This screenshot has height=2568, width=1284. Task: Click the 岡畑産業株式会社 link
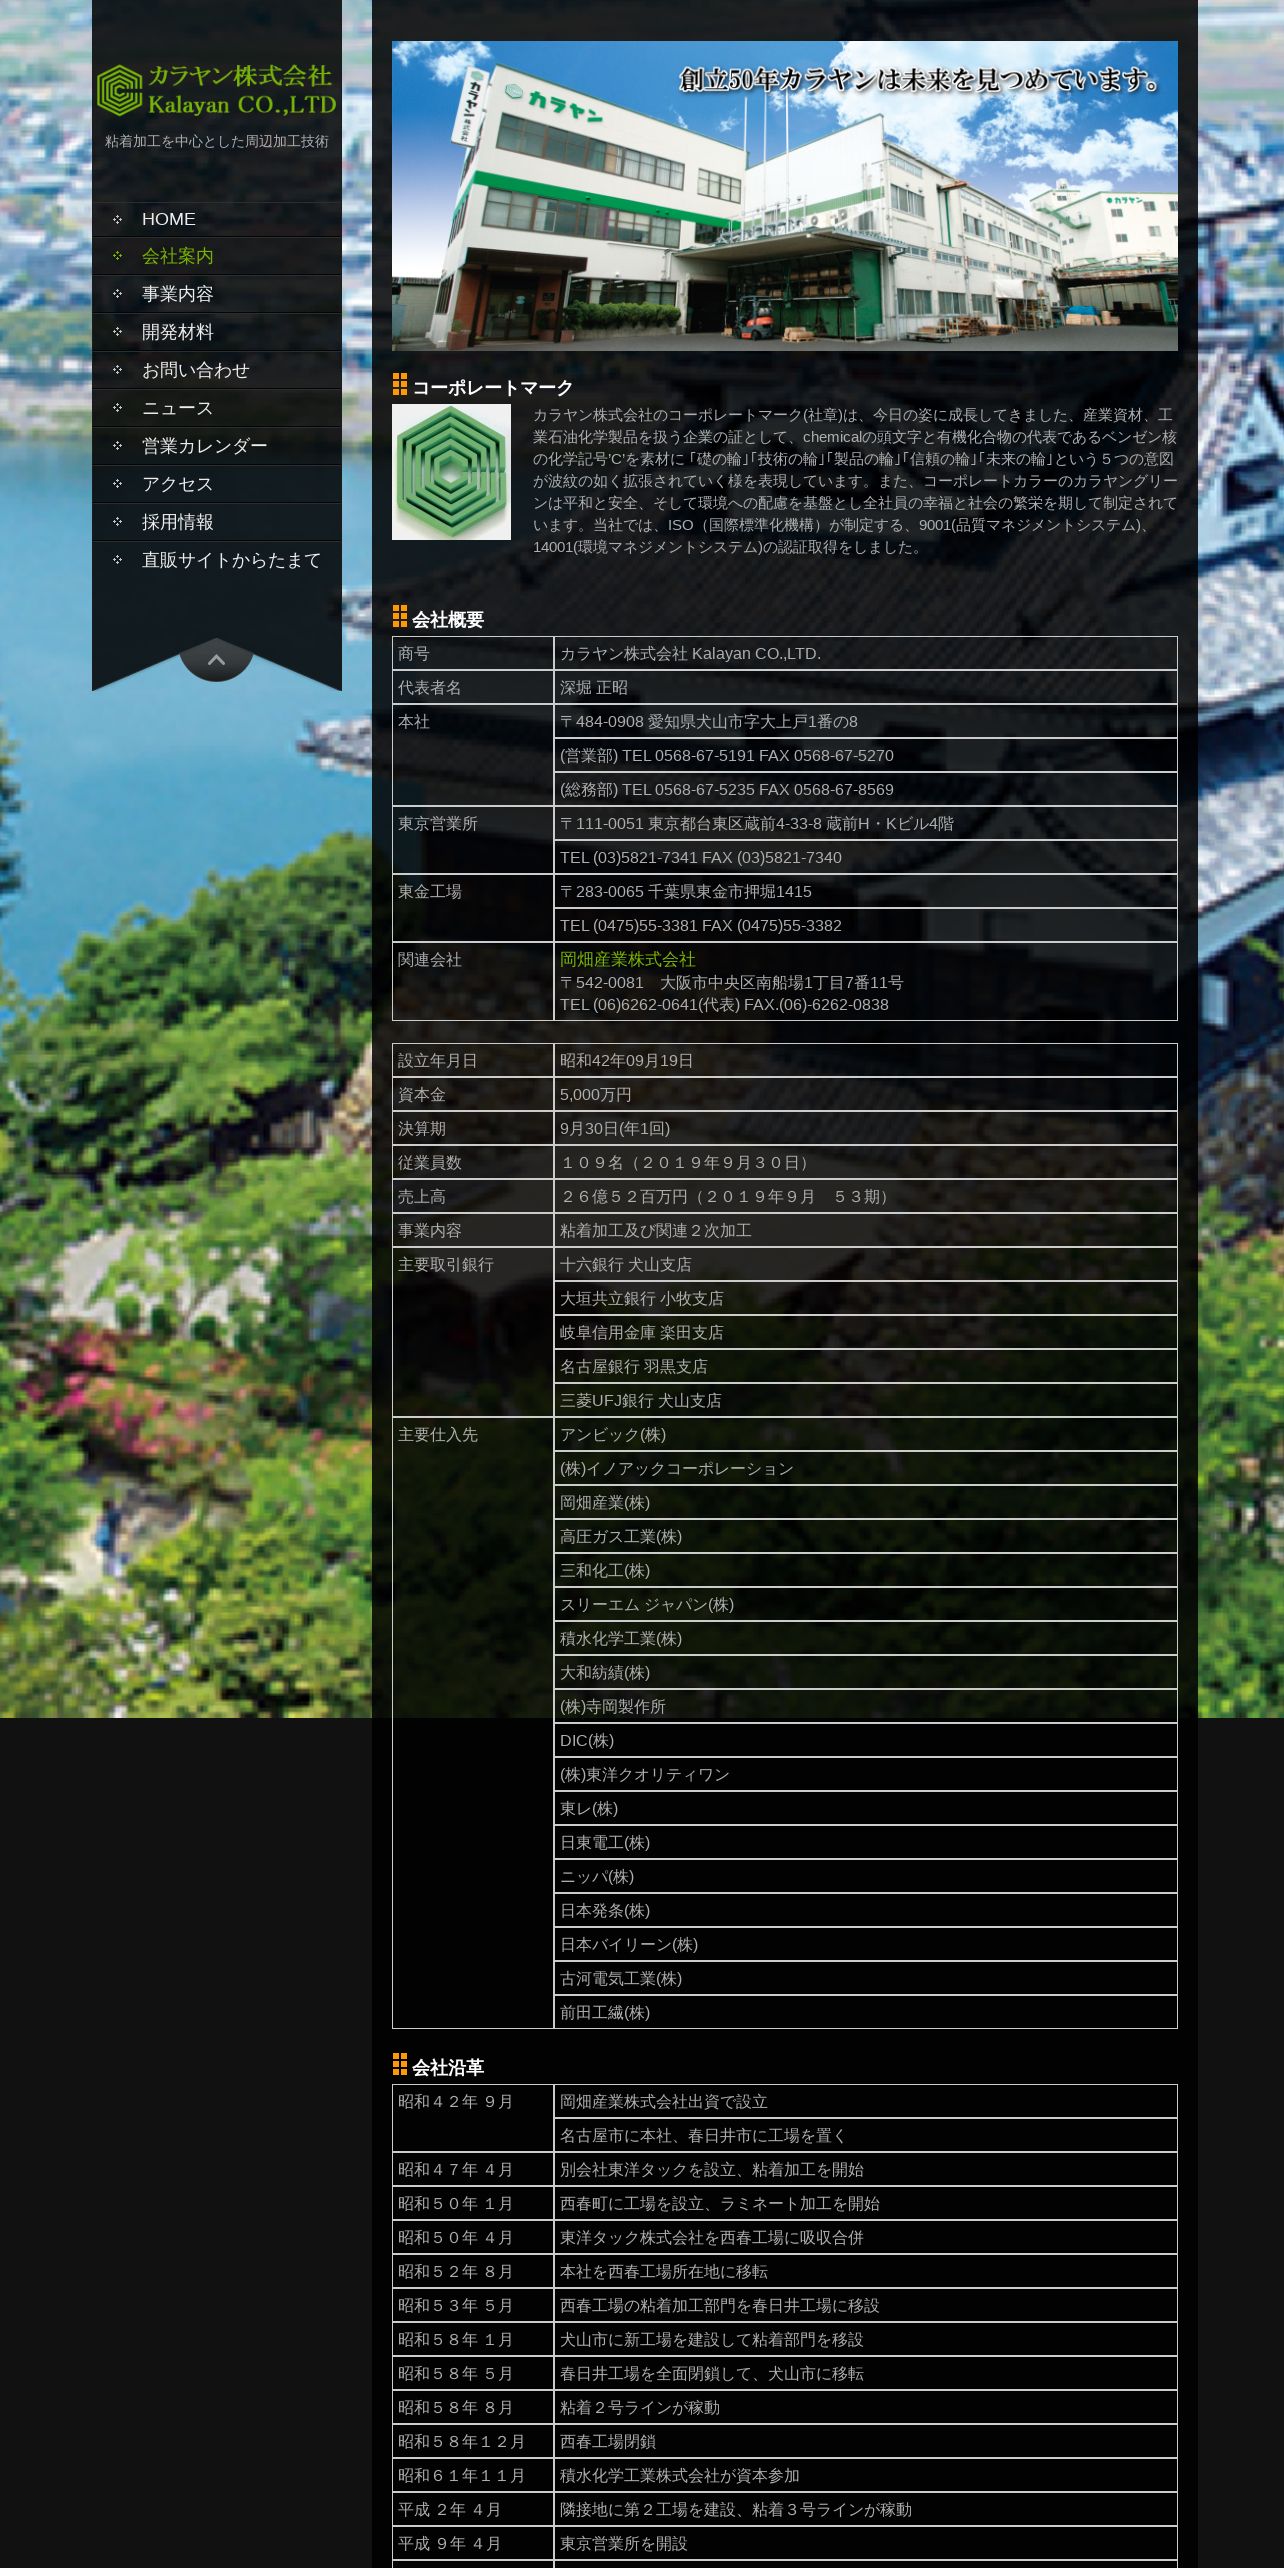[627, 959]
